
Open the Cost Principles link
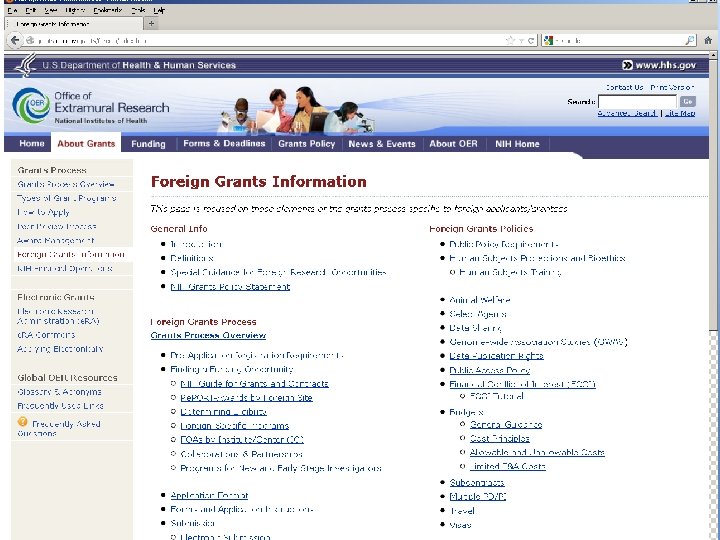pos(500,439)
